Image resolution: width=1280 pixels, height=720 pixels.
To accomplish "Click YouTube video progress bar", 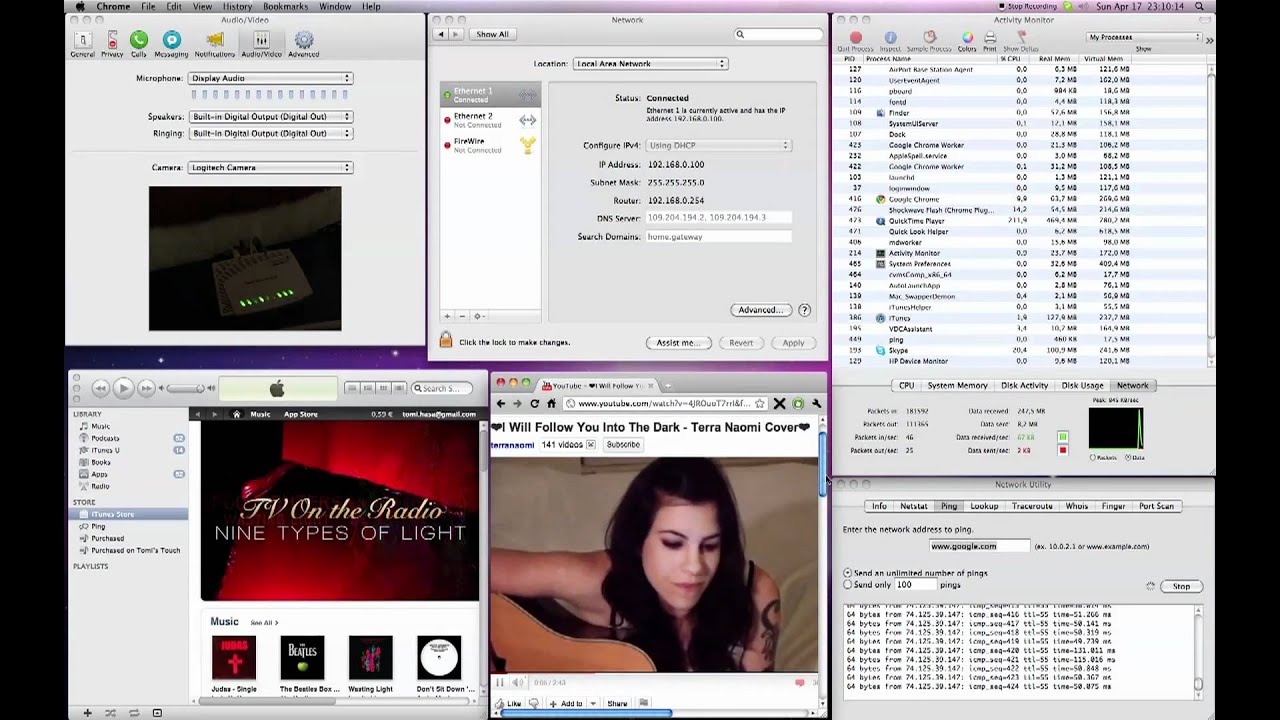I will point(655,672).
